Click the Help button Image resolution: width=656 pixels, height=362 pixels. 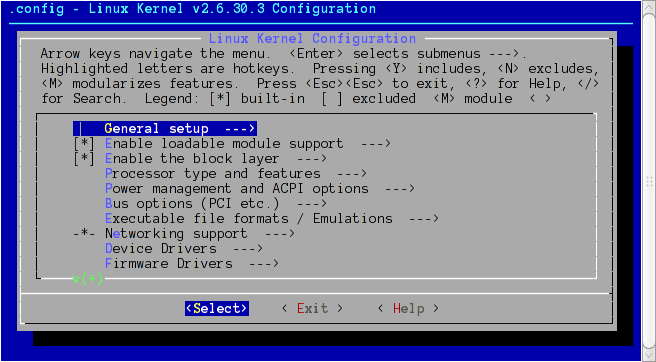coord(408,308)
